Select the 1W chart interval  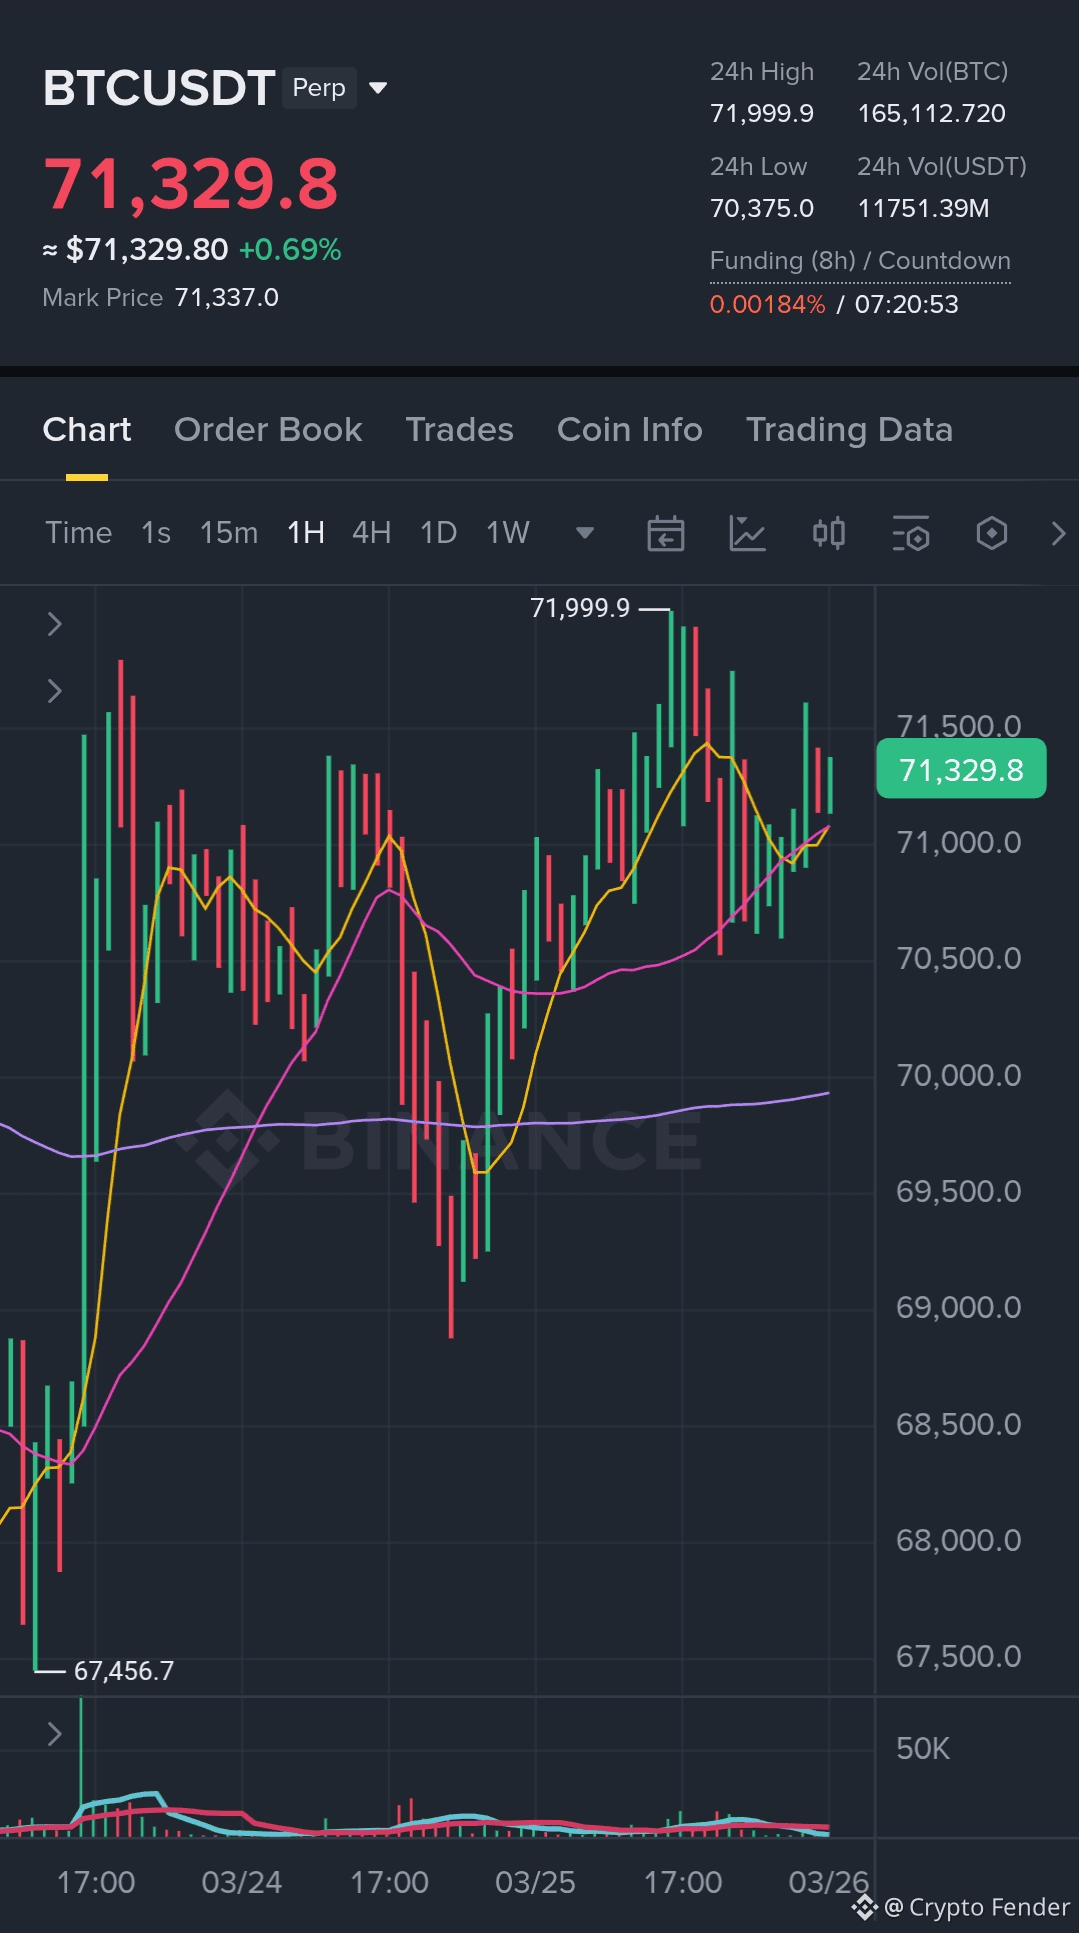[508, 533]
